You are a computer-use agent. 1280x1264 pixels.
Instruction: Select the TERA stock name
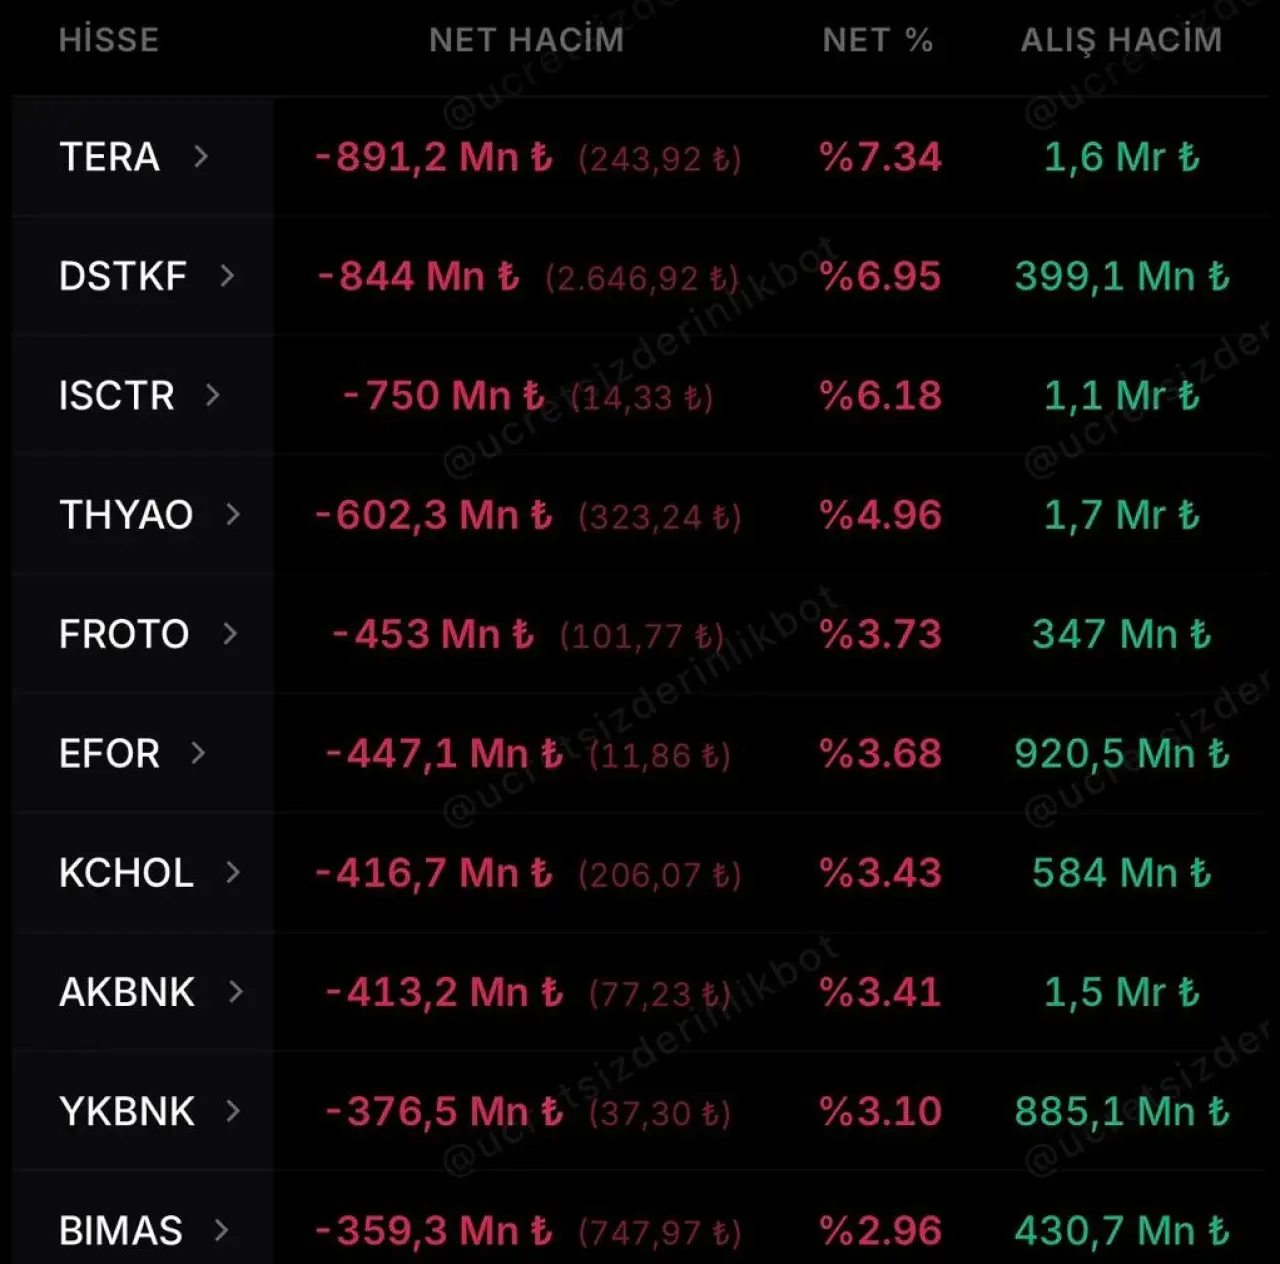click(x=109, y=157)
